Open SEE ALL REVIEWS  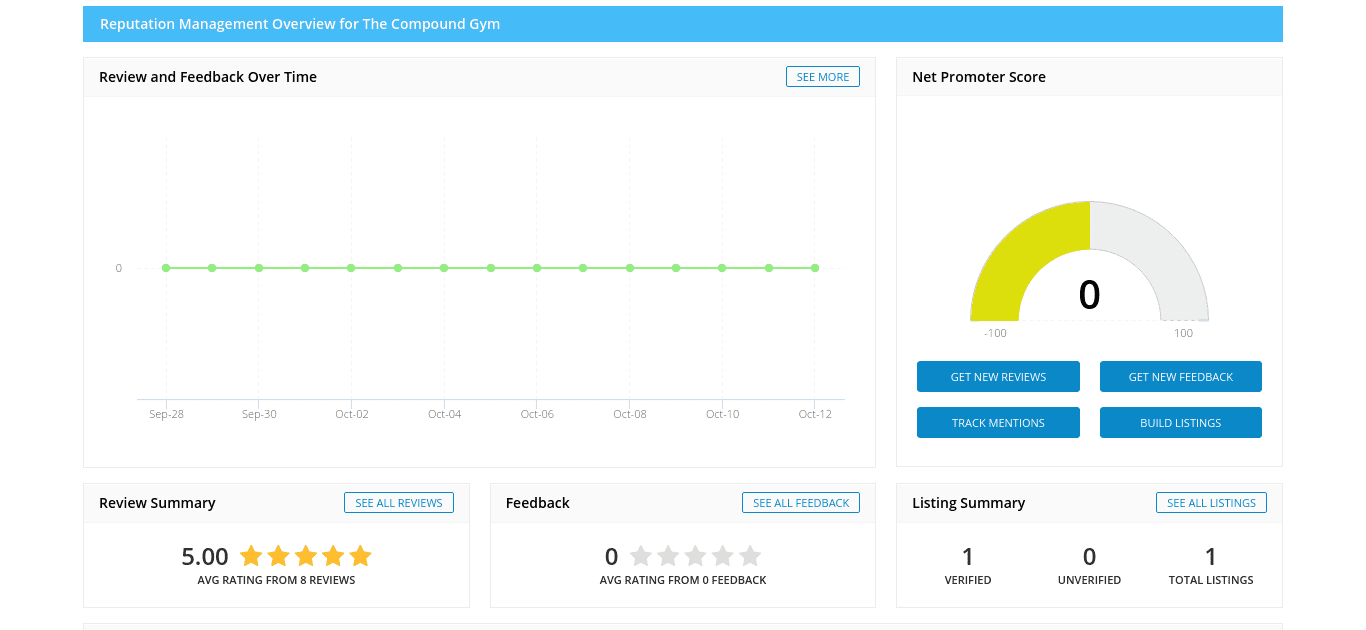click(399, 503)
